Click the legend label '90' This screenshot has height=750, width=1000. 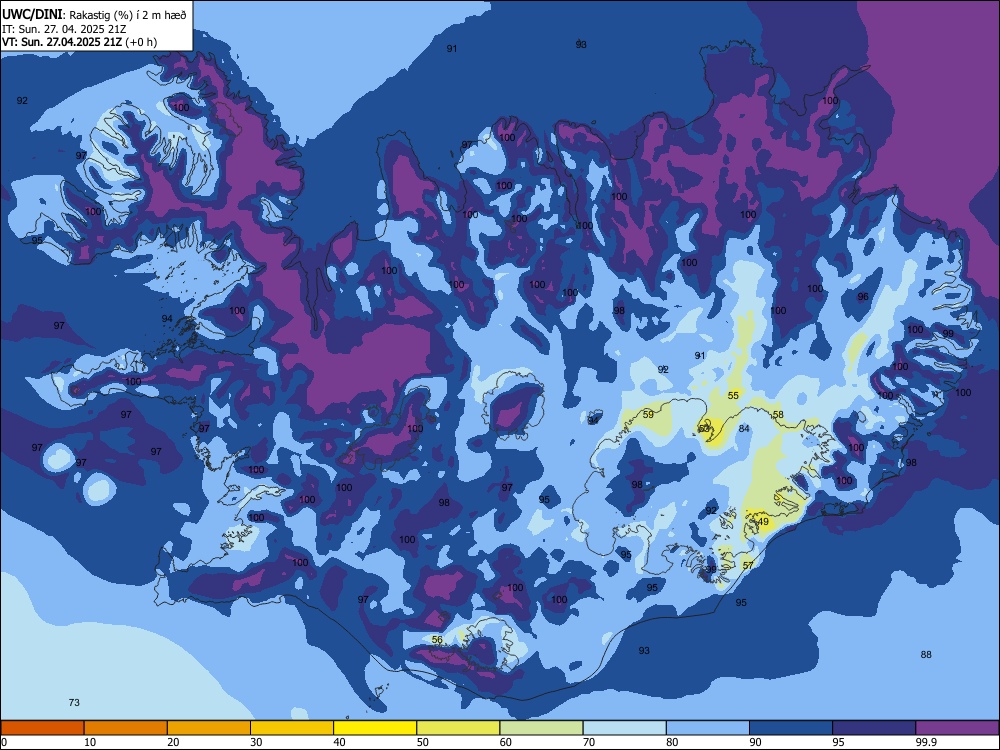[x=756, y=742]
